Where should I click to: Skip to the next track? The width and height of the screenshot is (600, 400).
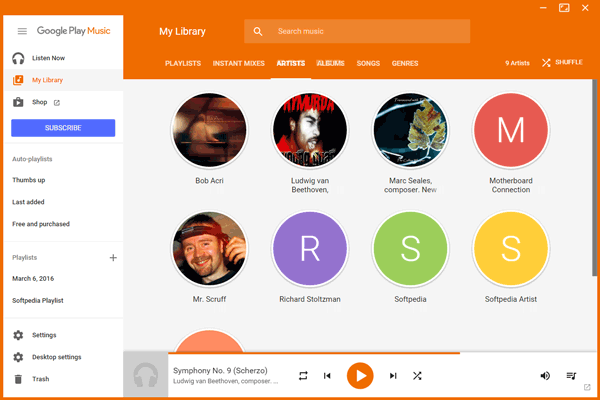click(393, 376)
